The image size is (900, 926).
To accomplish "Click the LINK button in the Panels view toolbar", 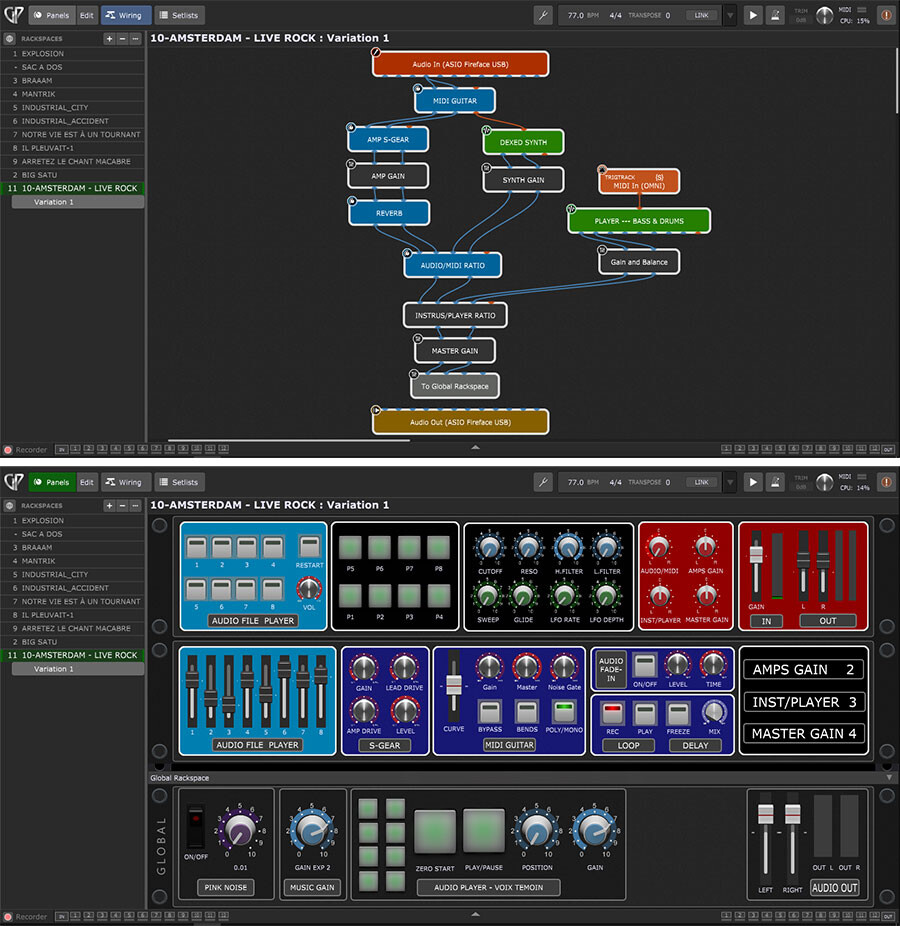I will [702, 482].
